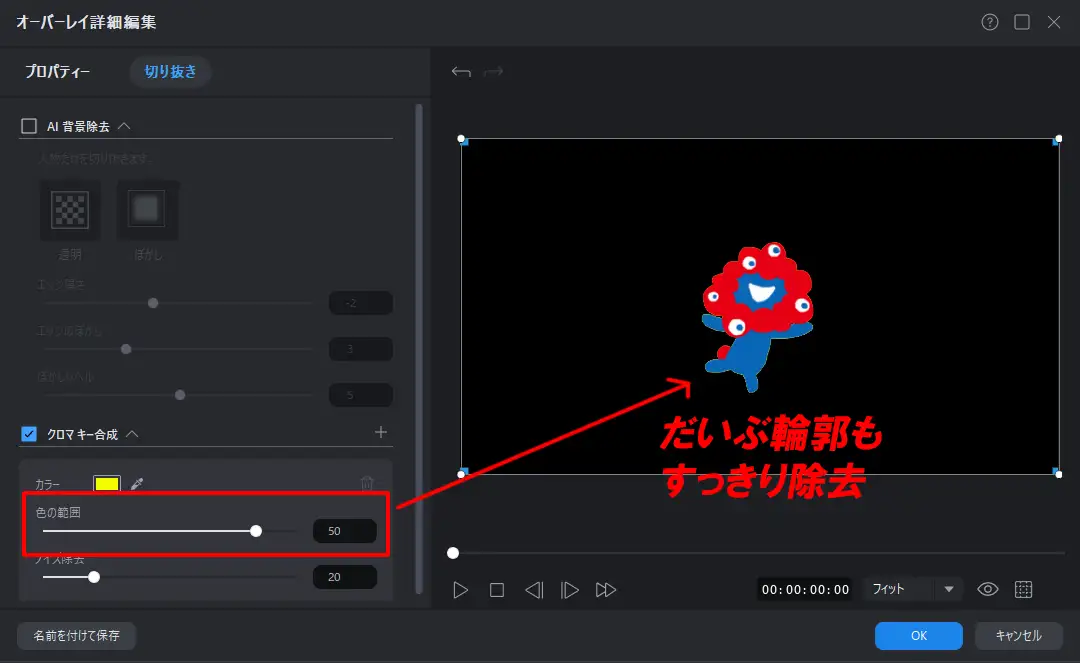Toggle the grid overlay icon
The width and height of the screenshot is (1080, 663).
point(1023,589)
